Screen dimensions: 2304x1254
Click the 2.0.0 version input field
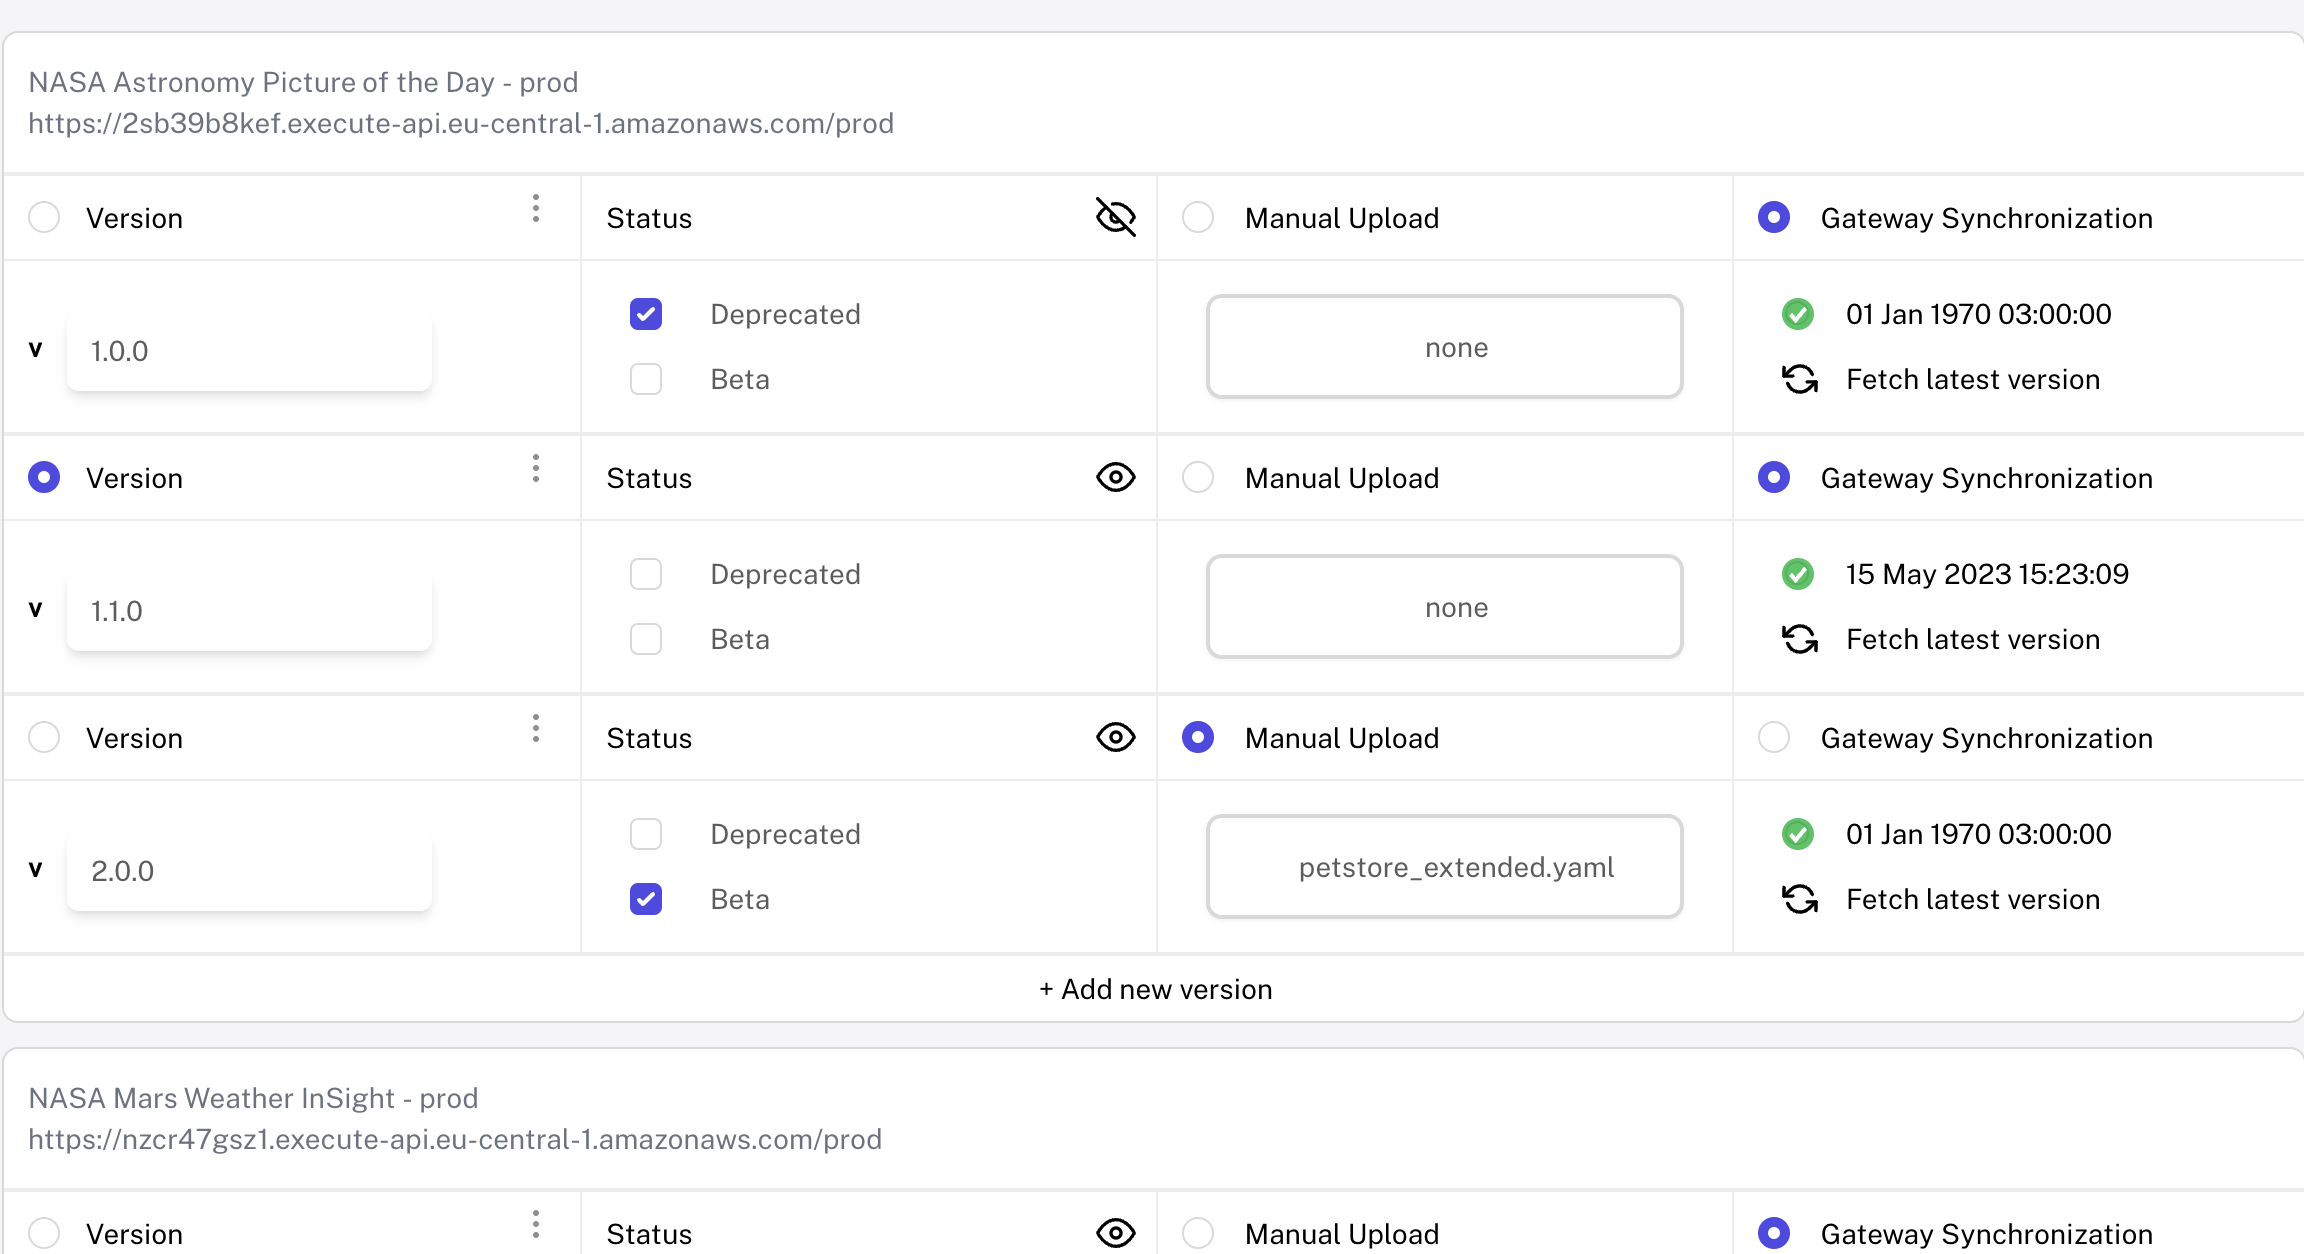tap(248, 870)
